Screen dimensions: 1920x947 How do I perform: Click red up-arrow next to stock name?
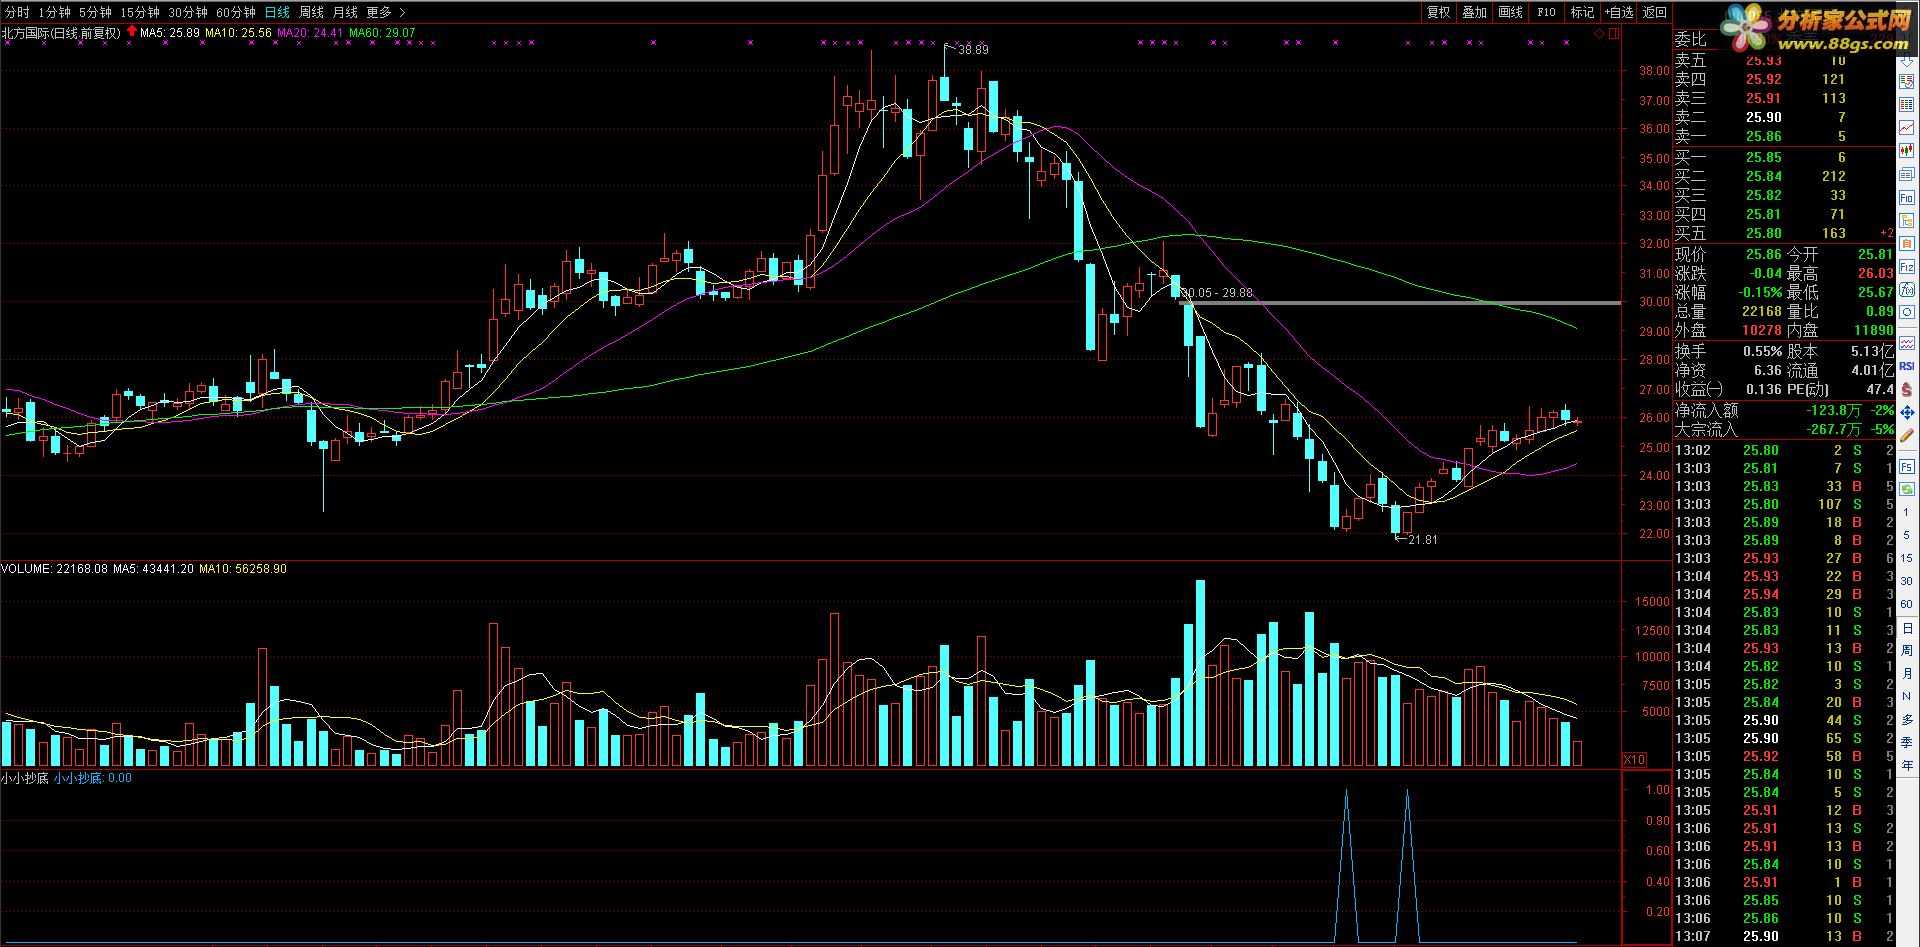(x=131, y=31)
